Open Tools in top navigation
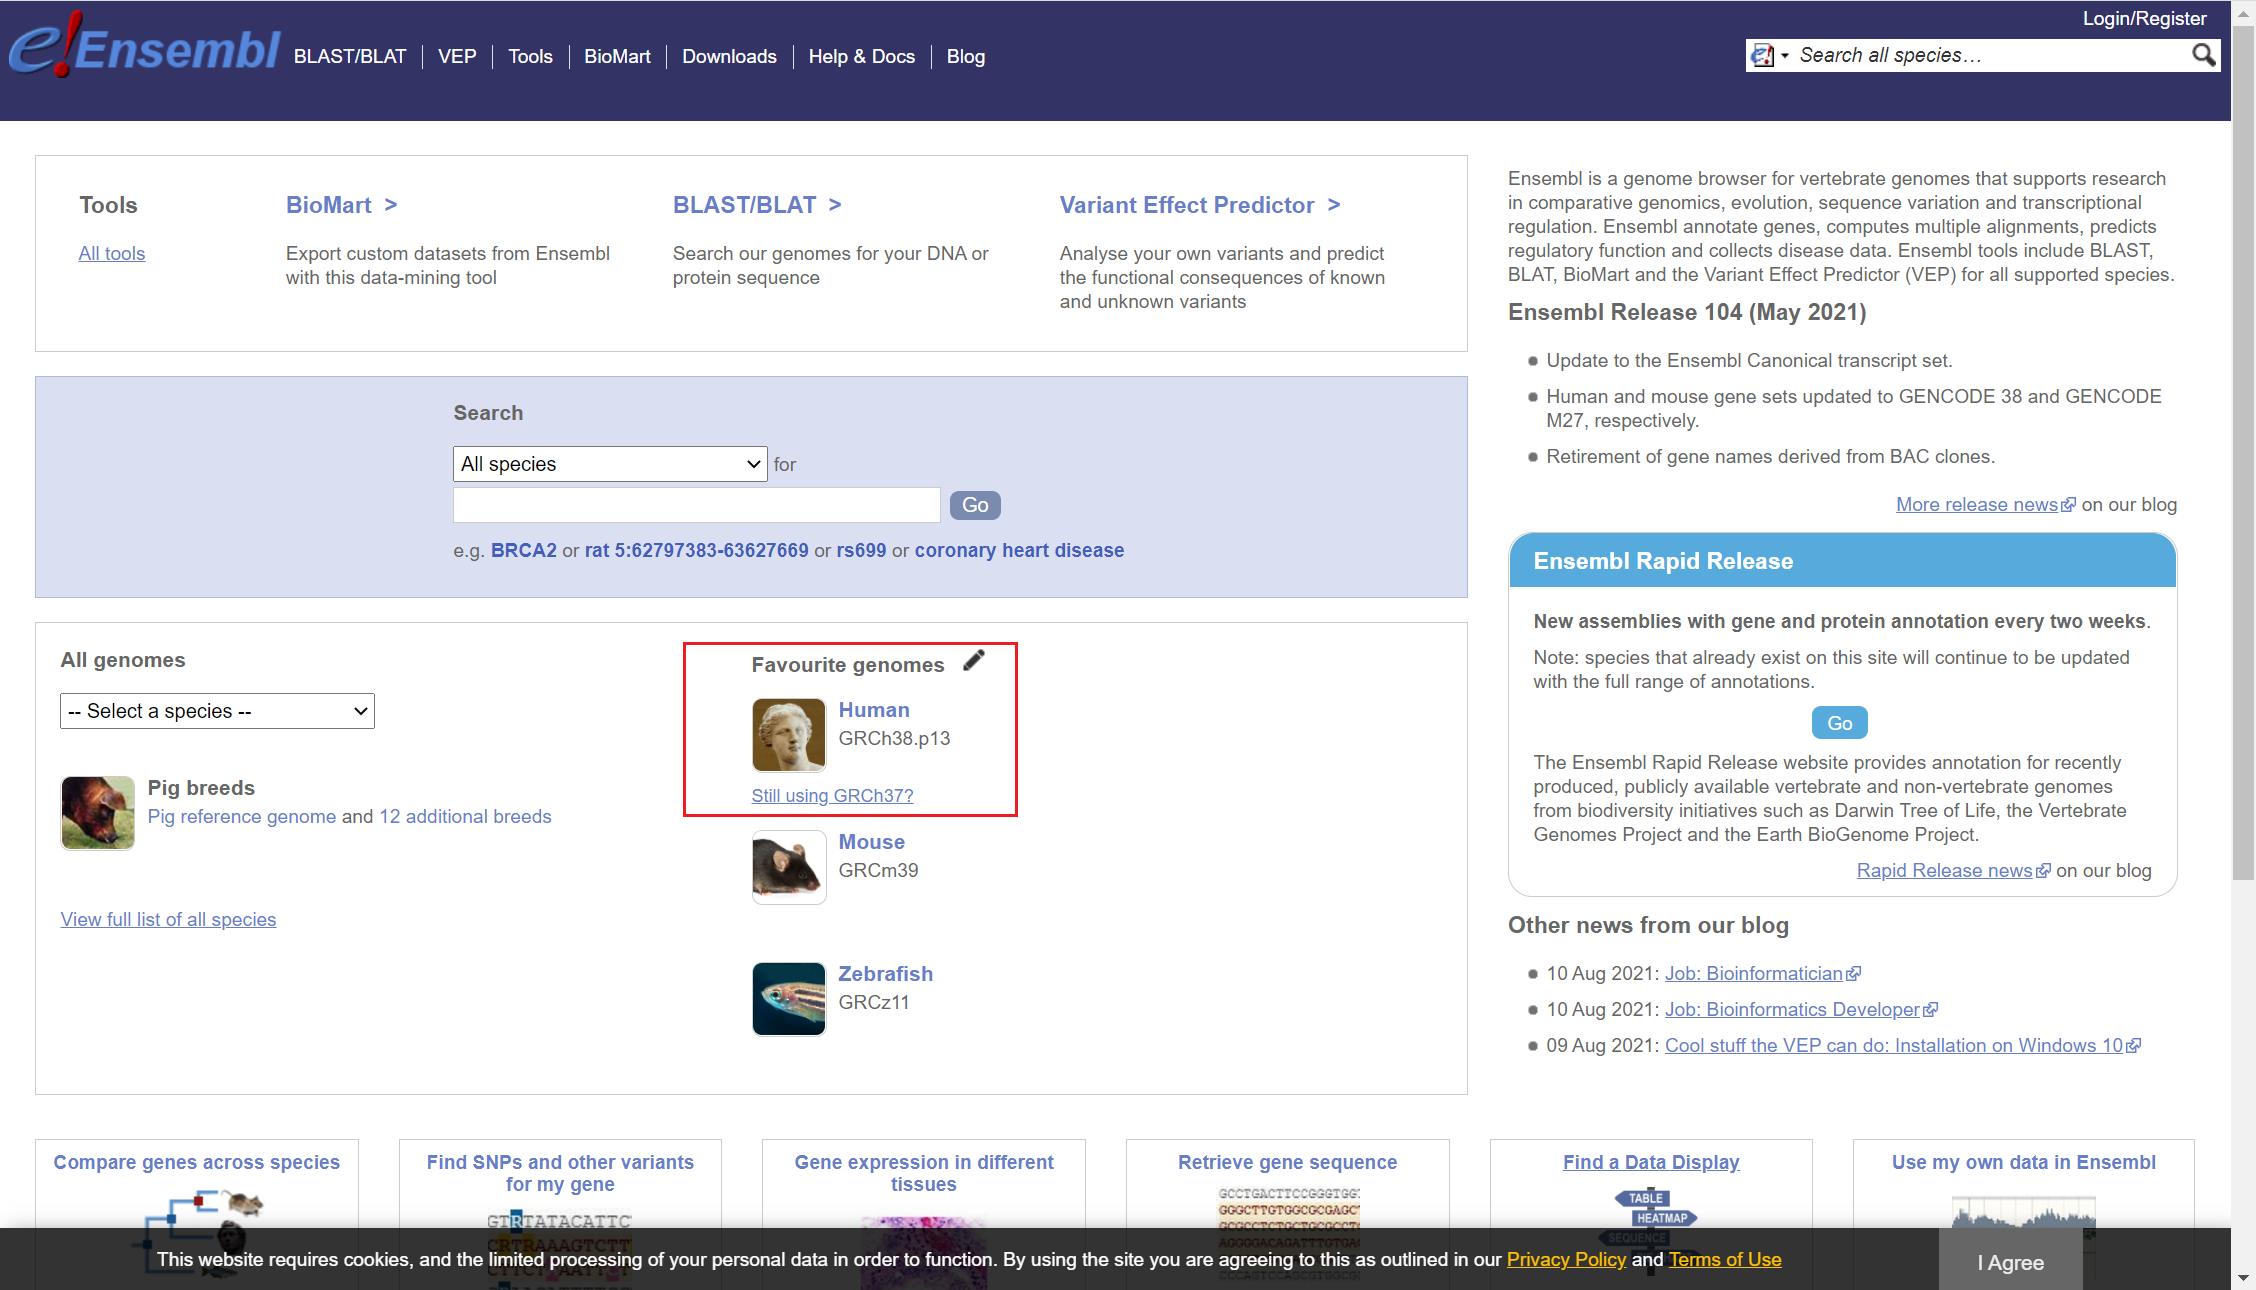Screen dimensions: 2256x1290 pos(530,57)
